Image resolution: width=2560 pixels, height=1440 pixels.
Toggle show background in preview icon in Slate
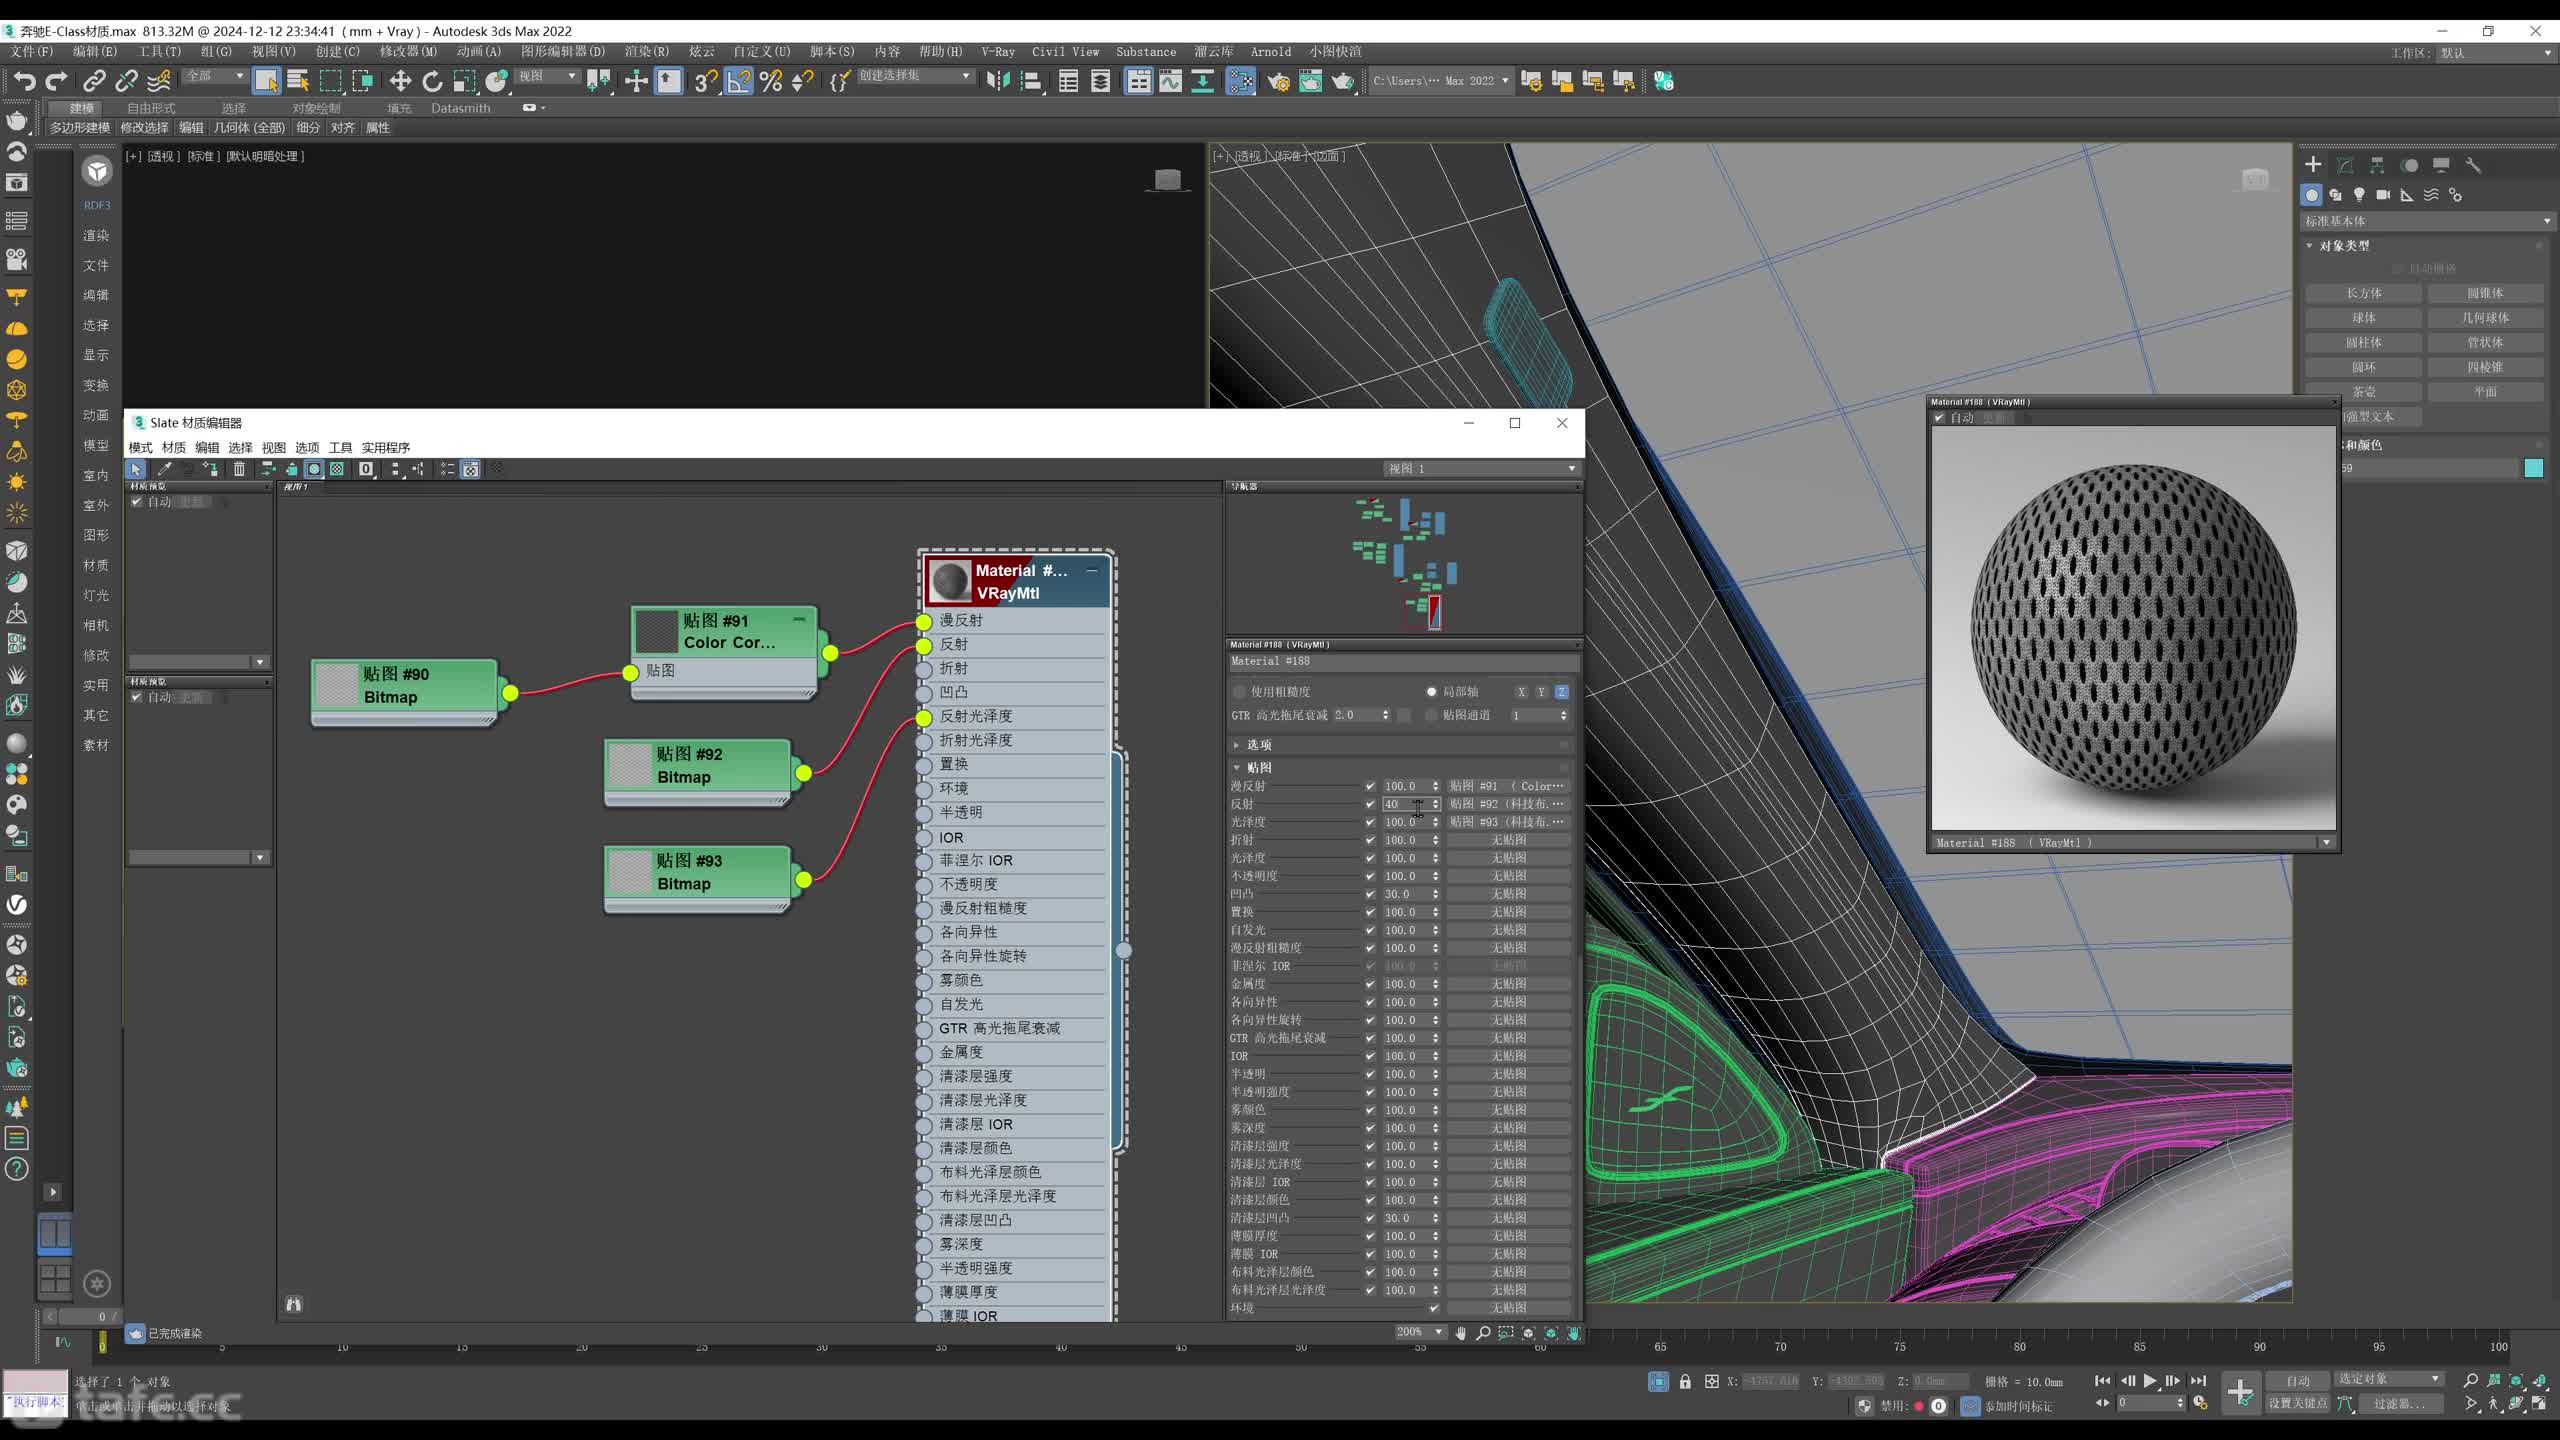coord(337,469)
